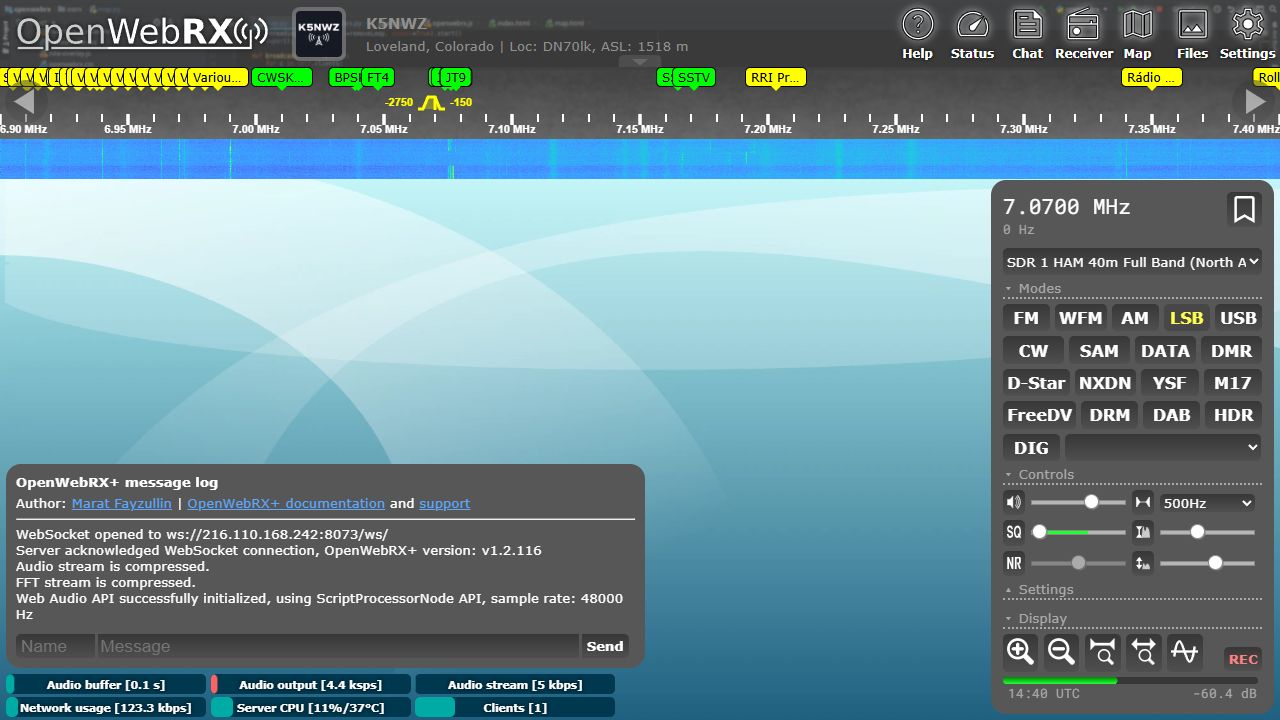Click the zoom in fully icon

coord(1102,652)
